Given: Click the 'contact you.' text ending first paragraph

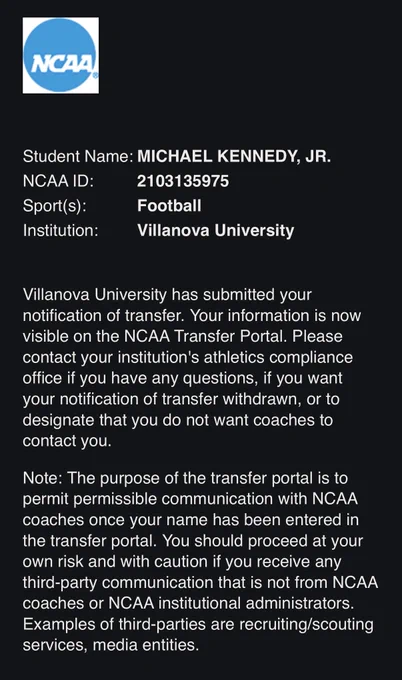Looking at the screenshot, I should 67,441.
